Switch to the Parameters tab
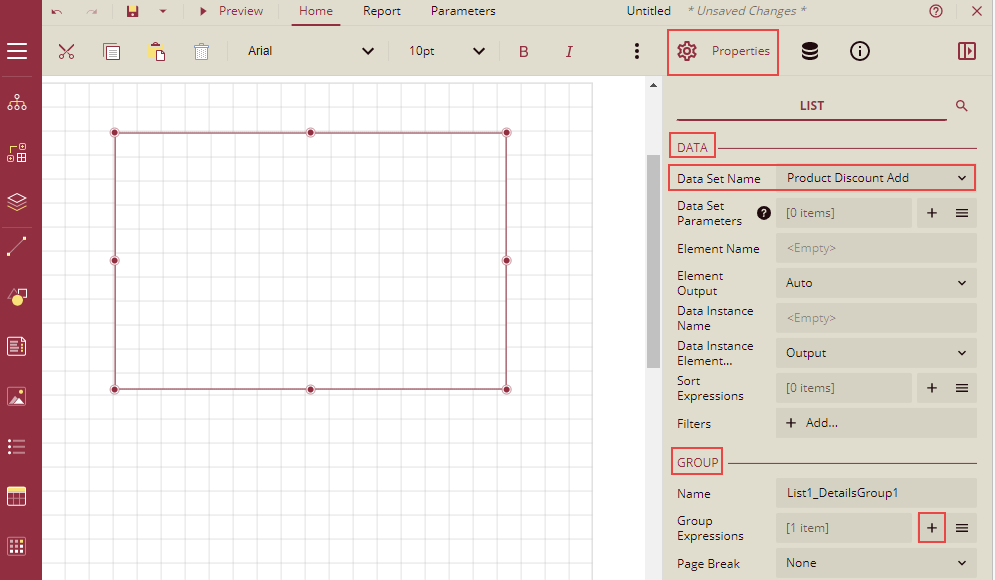The width and height of the screenshot is (995, 580). (x=463, y=11)
